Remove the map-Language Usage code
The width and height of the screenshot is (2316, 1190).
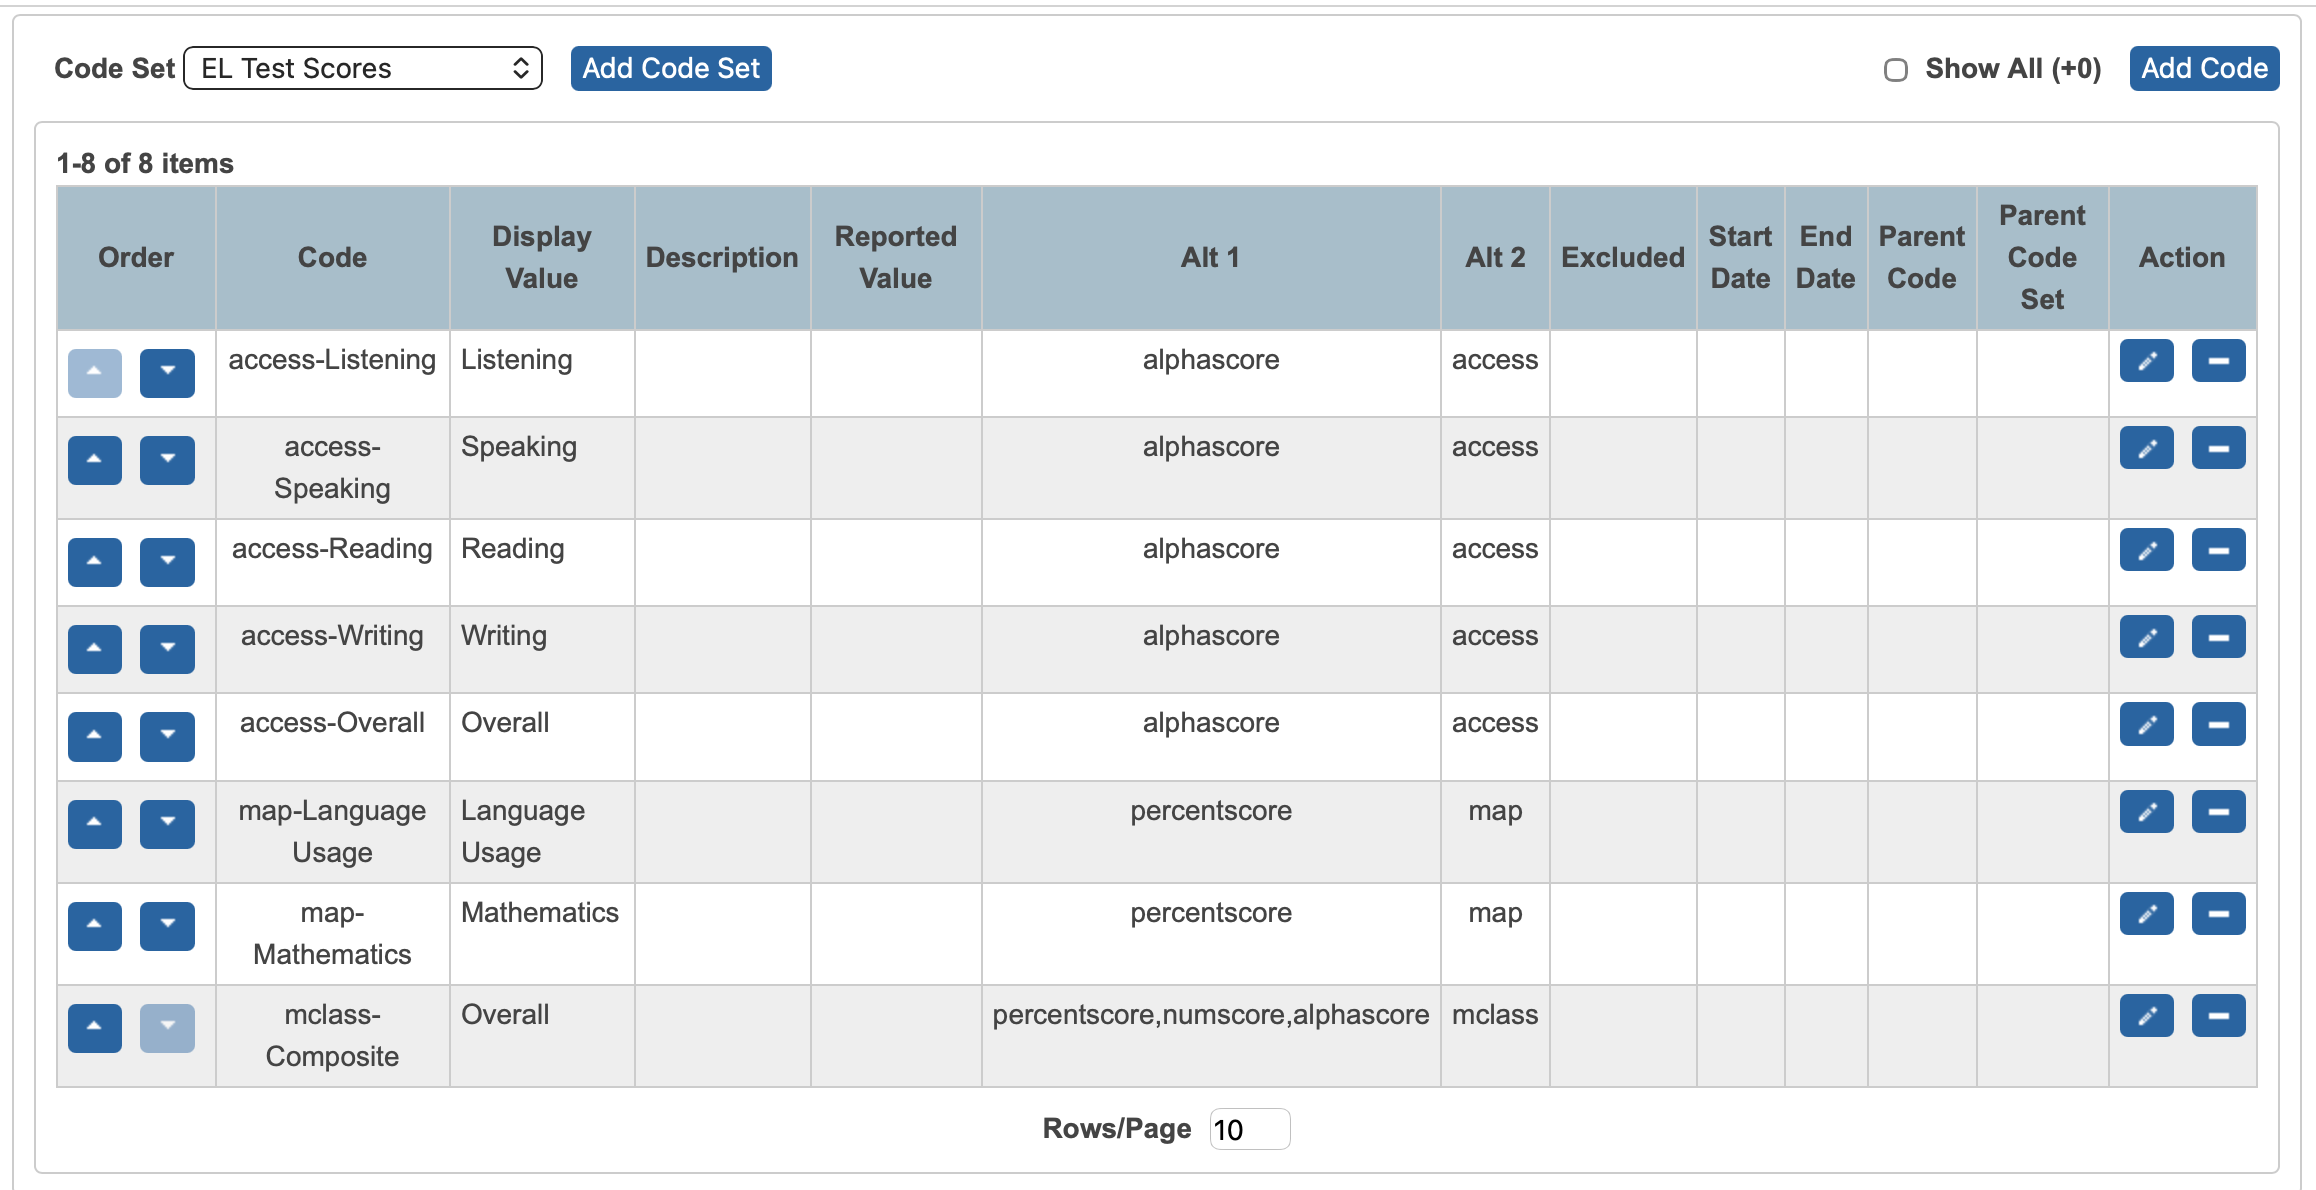click(x=2218, y=812)
